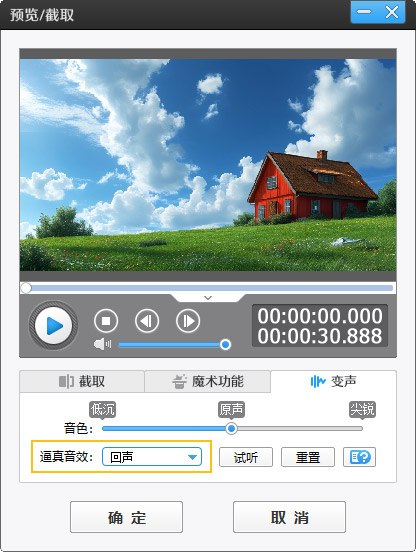Step back one frame
This screenshot has height=552, width=416.
pyautogui.click(x=147, y=321)
